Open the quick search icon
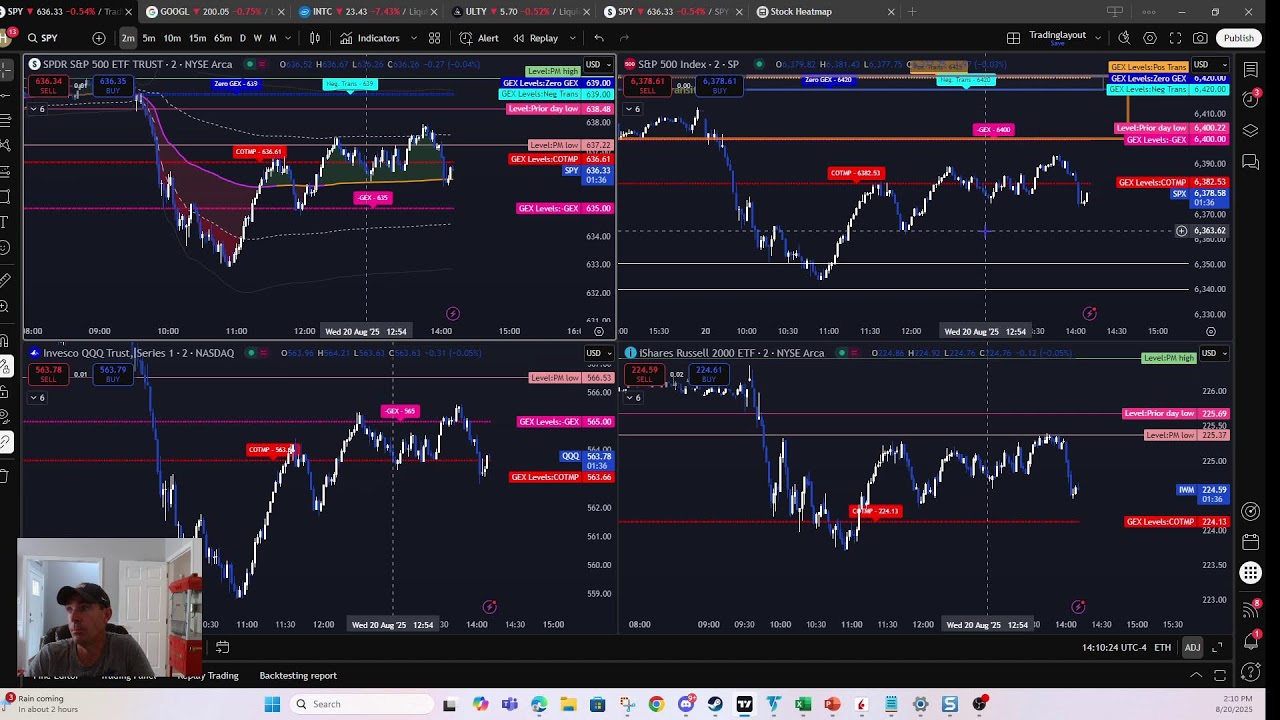Screen dimensions: 1280x720 (1124, 38)
